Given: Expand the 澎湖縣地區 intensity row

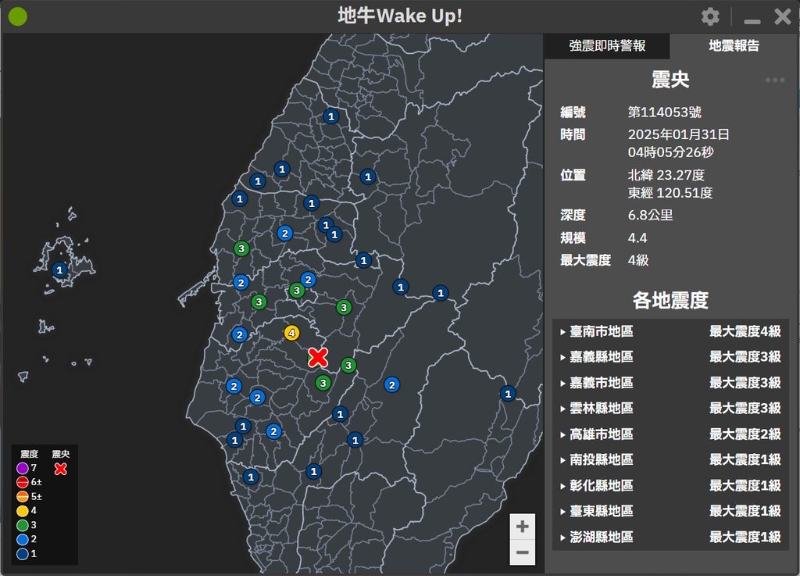Looking at the screenshot, I should coord(670,537).
